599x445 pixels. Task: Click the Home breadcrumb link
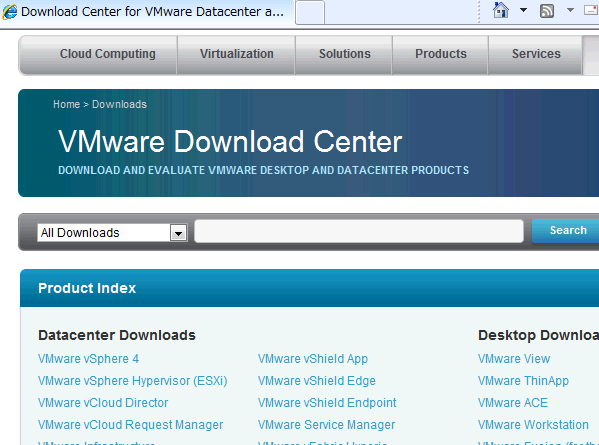click(x=66, y=104)
